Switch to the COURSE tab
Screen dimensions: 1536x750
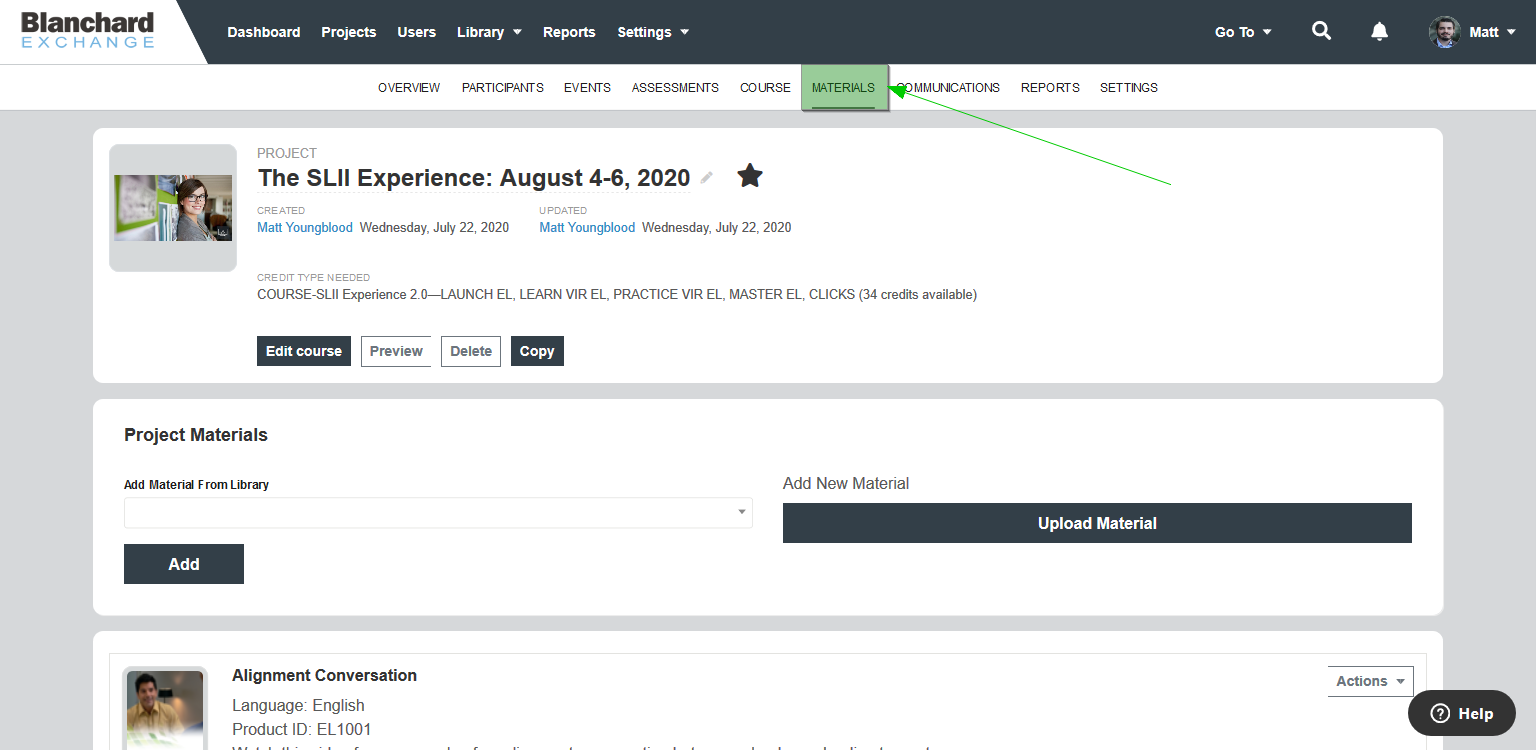(765, 88)
